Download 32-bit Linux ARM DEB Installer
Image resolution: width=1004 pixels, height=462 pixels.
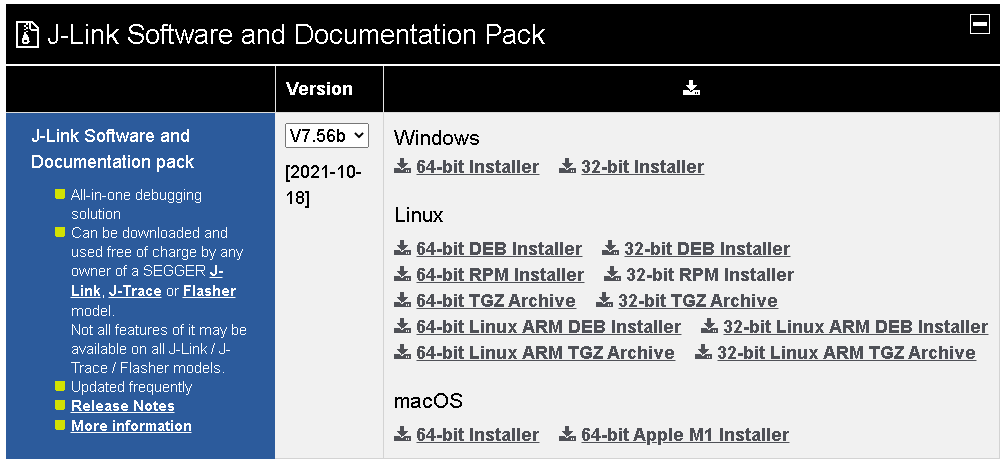[855, 327]
